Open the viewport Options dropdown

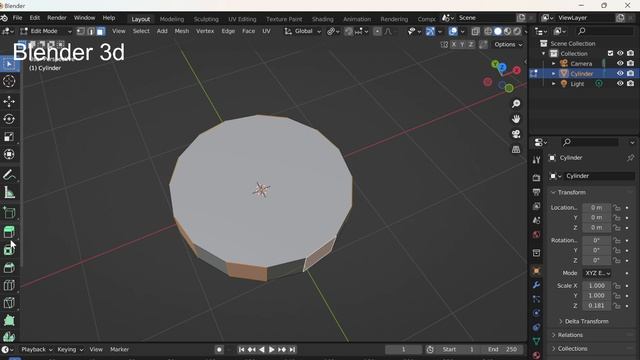pyautogui.click(x=508, y=44)
